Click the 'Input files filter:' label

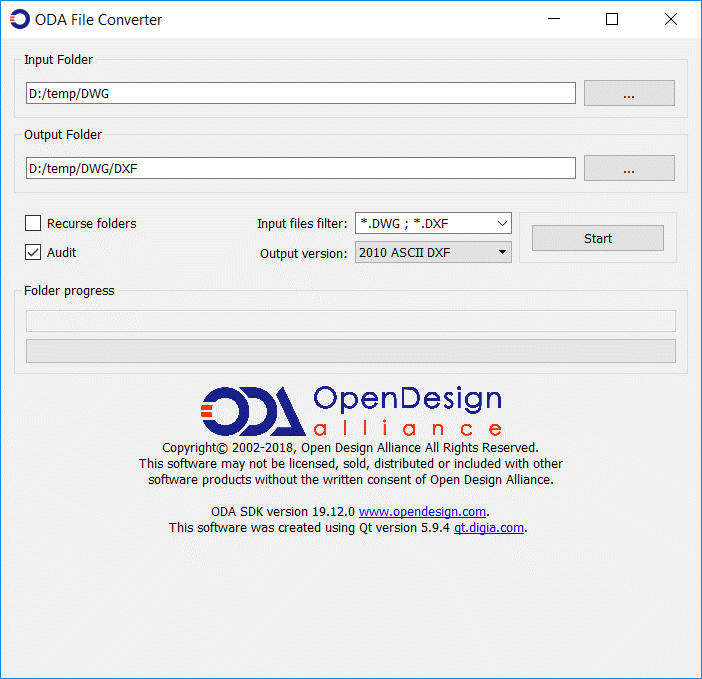tap(302, 223)
